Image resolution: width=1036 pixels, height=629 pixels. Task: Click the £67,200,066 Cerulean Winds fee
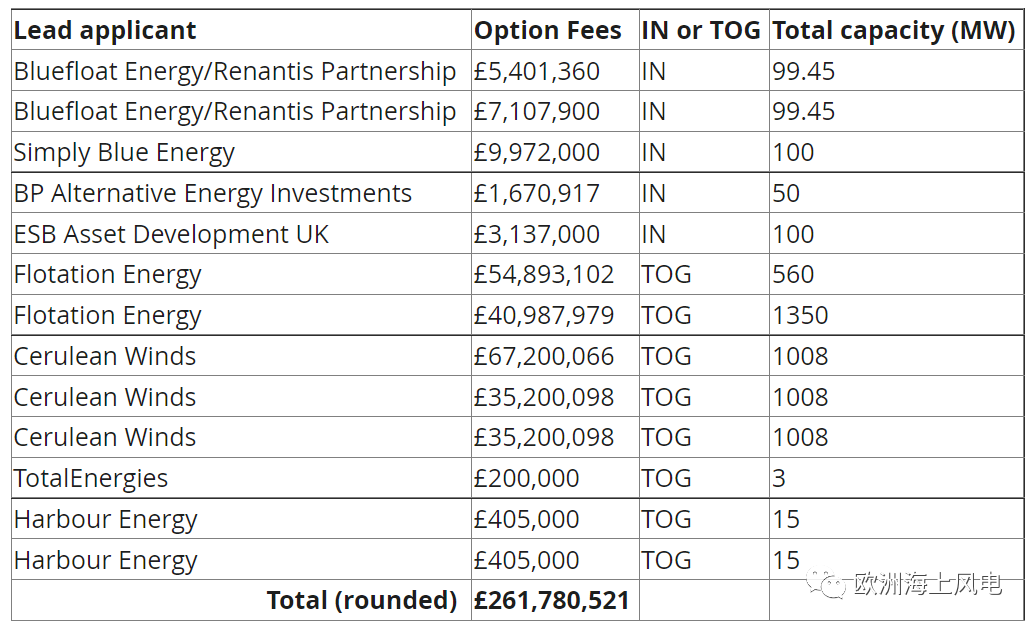[544, 356]
